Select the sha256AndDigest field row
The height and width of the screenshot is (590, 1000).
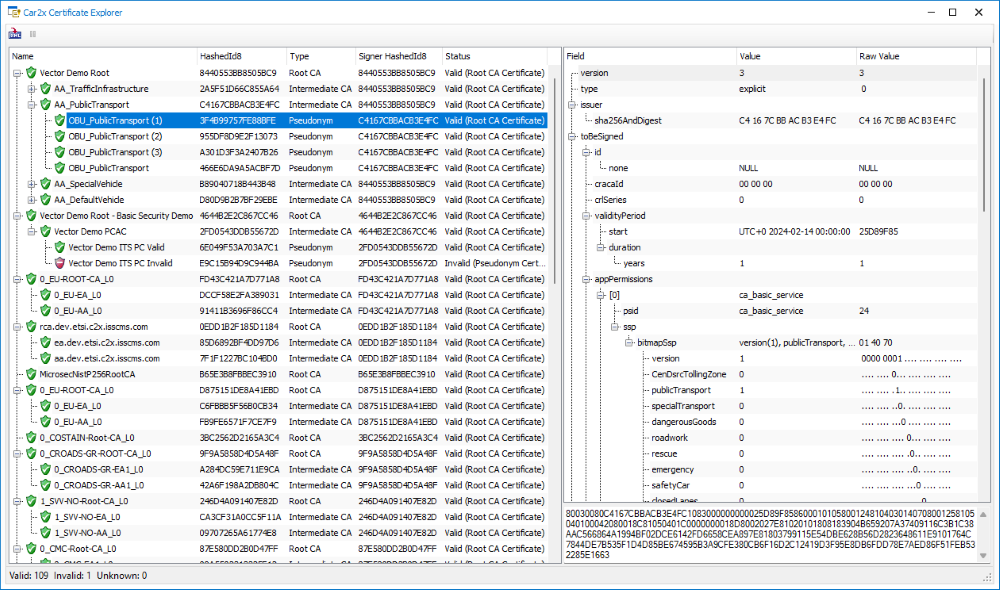point(770,121)
